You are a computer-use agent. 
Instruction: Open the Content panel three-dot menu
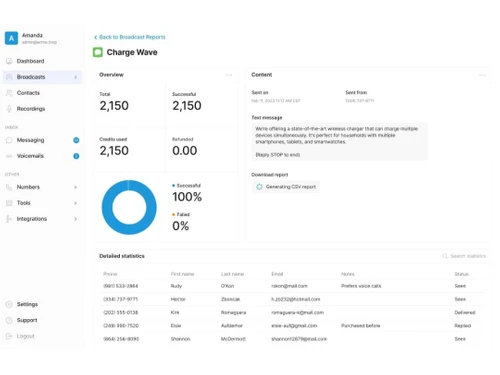[482, 75]
